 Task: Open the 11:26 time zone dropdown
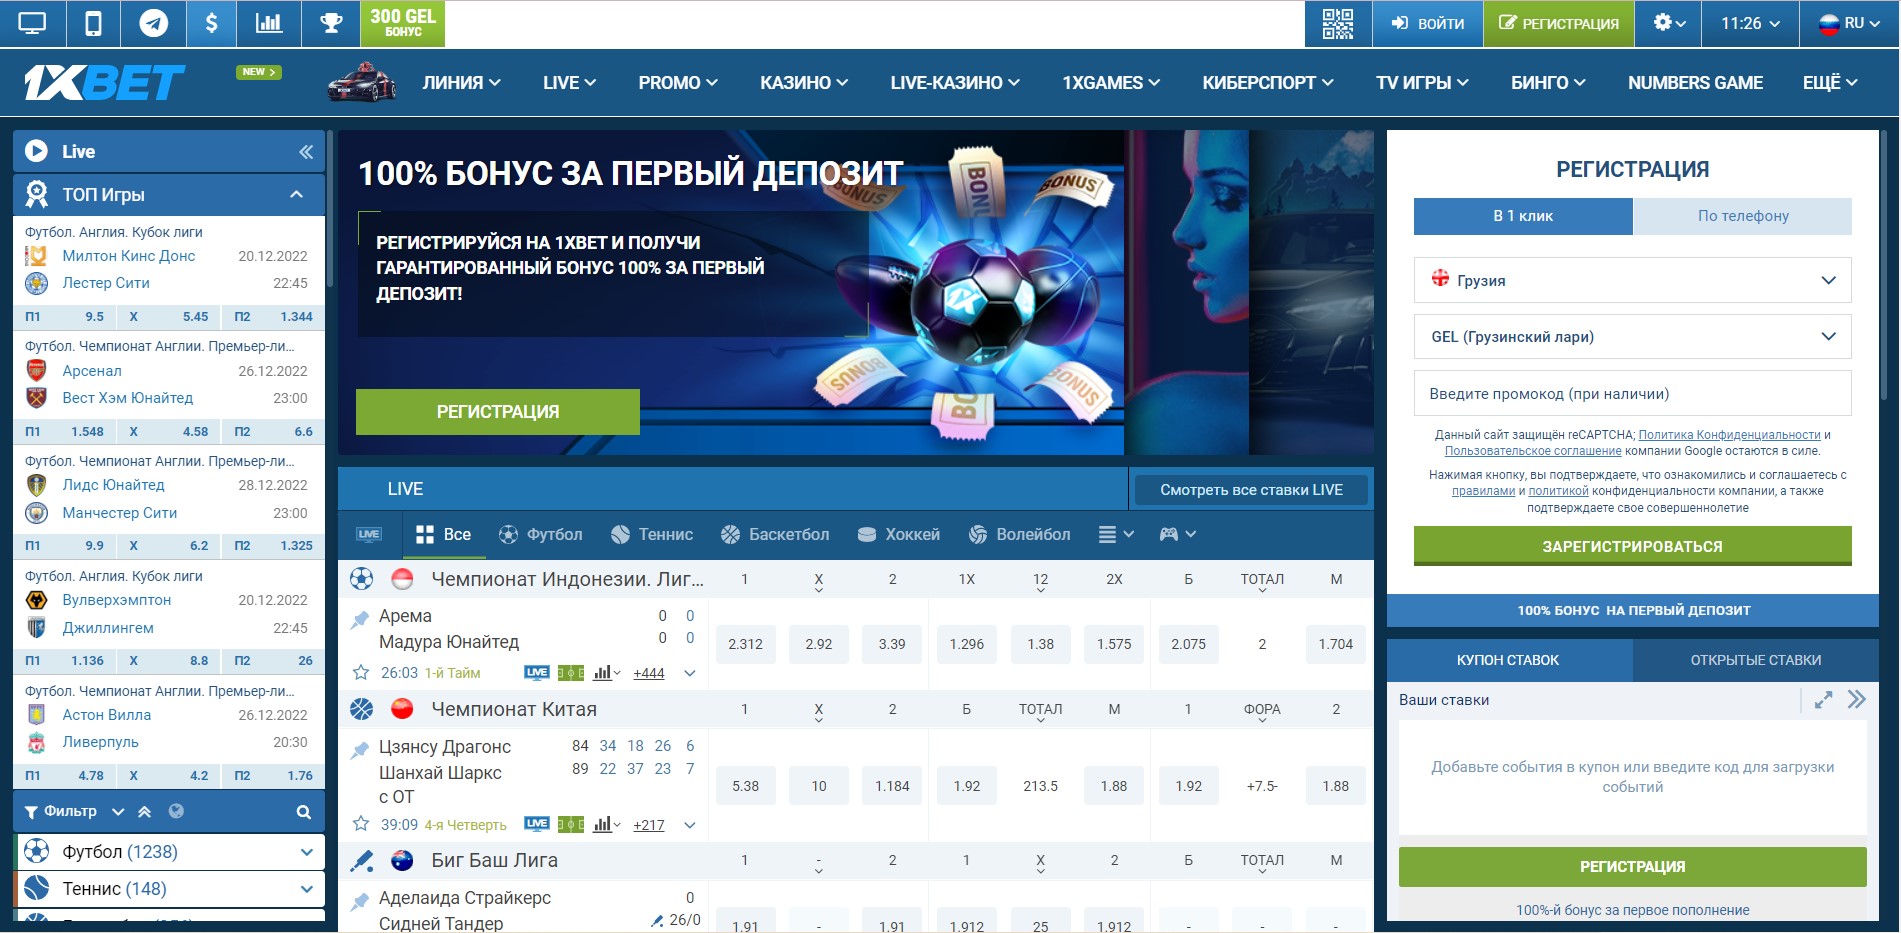tap(1750, 23)
